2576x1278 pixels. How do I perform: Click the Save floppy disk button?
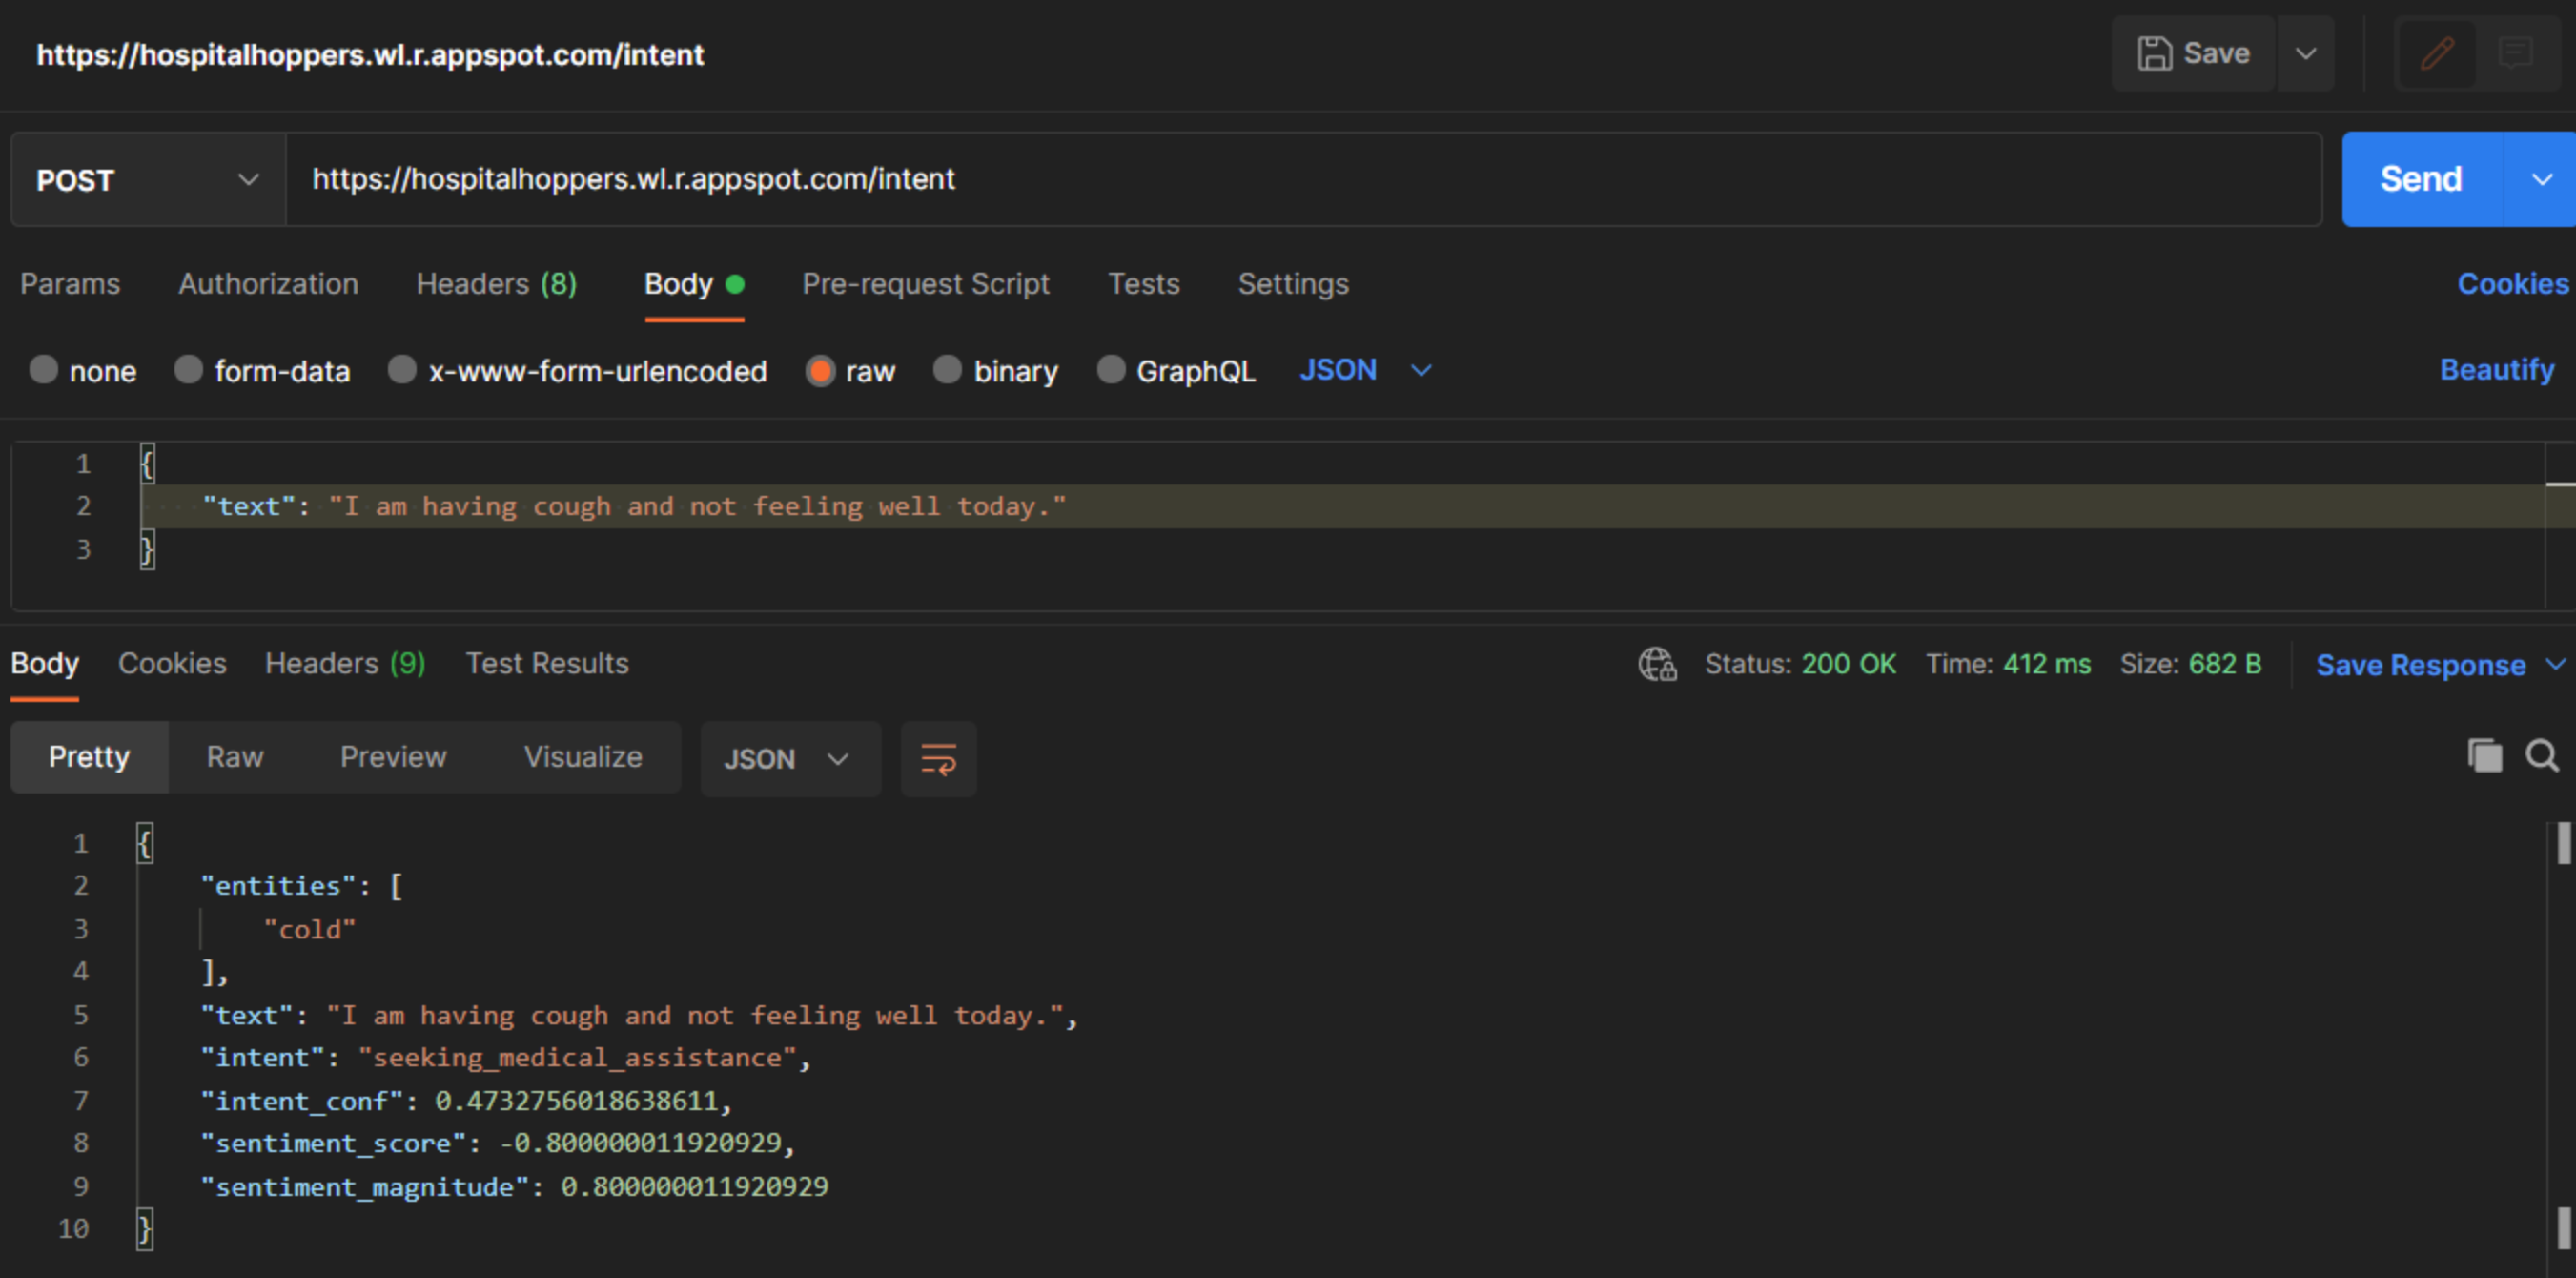click(2193, 54)
